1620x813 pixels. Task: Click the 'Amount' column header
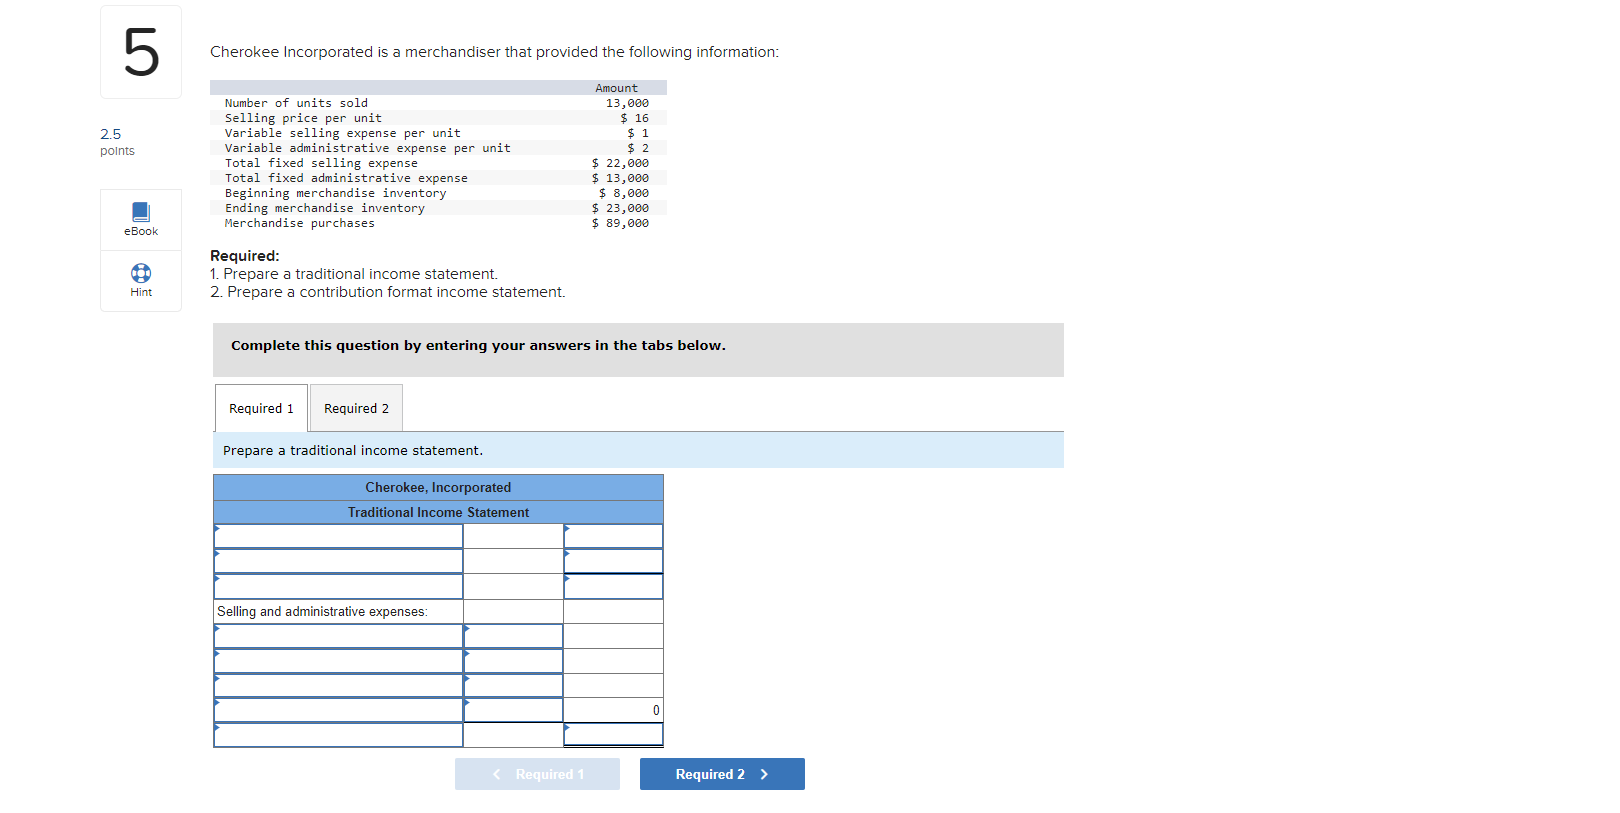(x=617, y=88)
